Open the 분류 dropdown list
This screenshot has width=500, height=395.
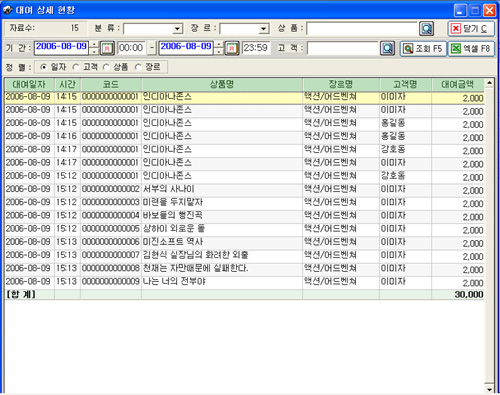point(178,29)
